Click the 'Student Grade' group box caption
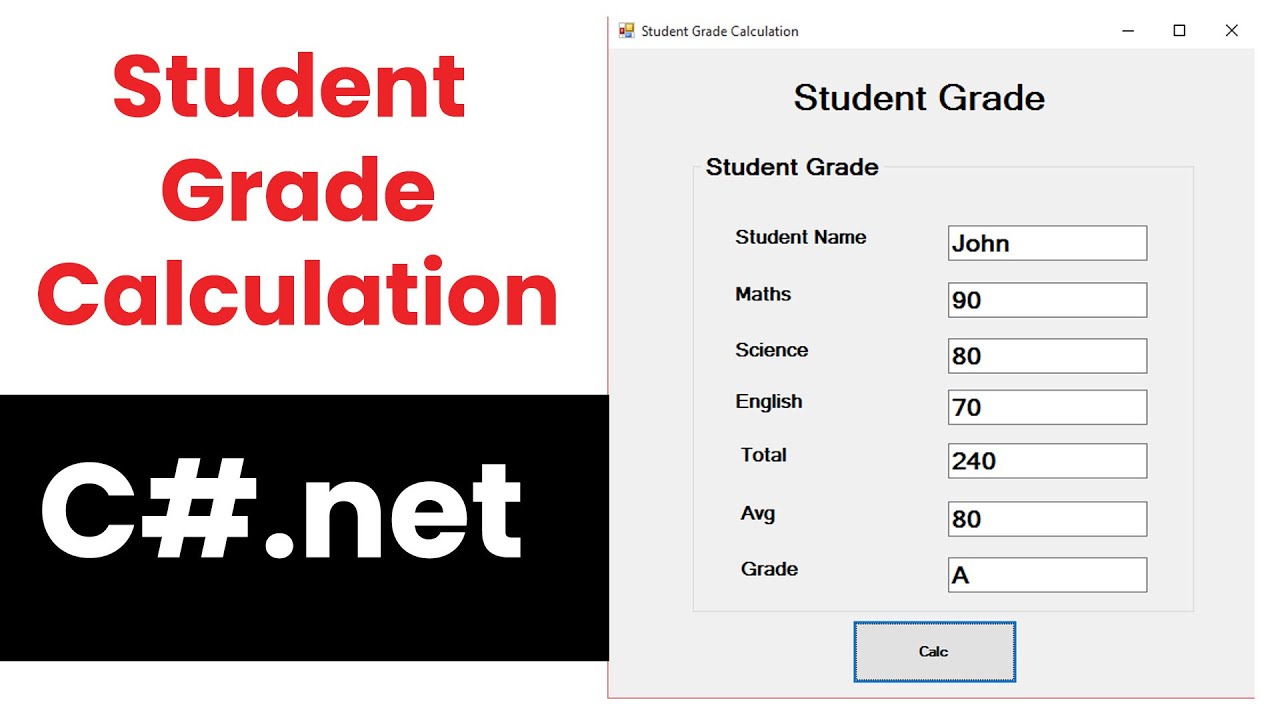 coord(792,167)
